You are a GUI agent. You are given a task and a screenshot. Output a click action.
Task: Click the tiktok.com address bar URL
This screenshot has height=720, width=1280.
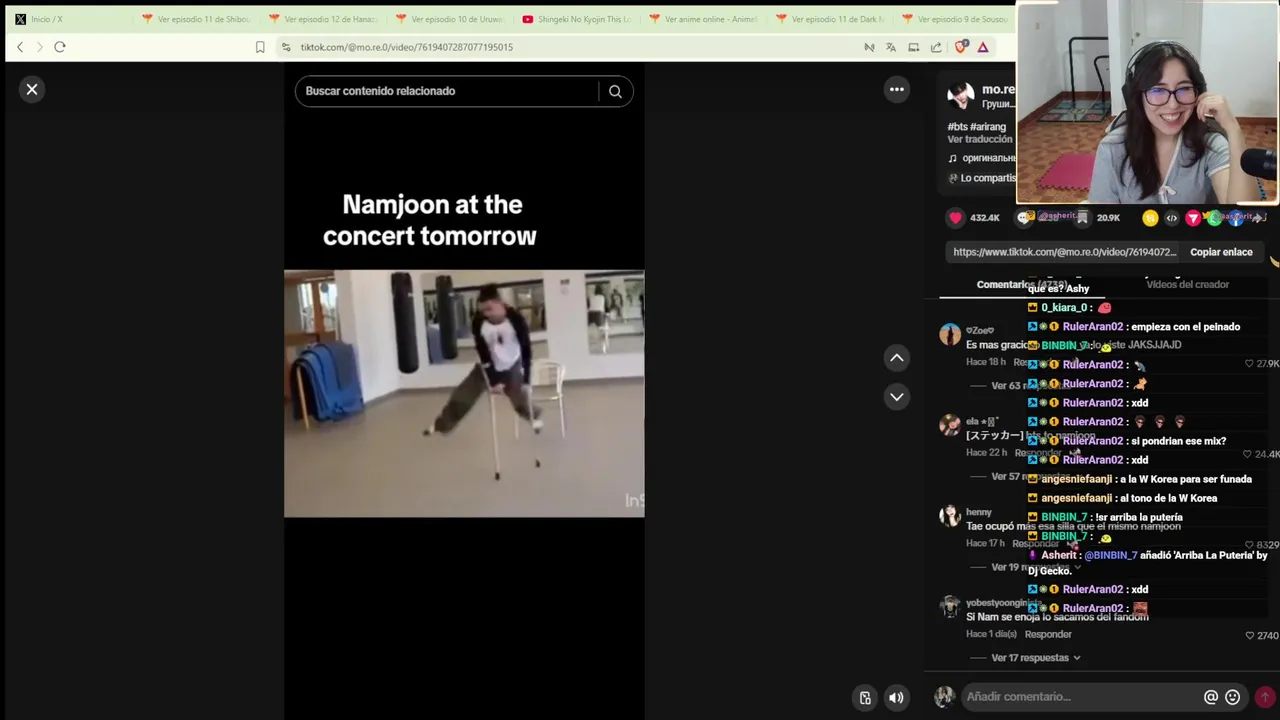point(406,47)
